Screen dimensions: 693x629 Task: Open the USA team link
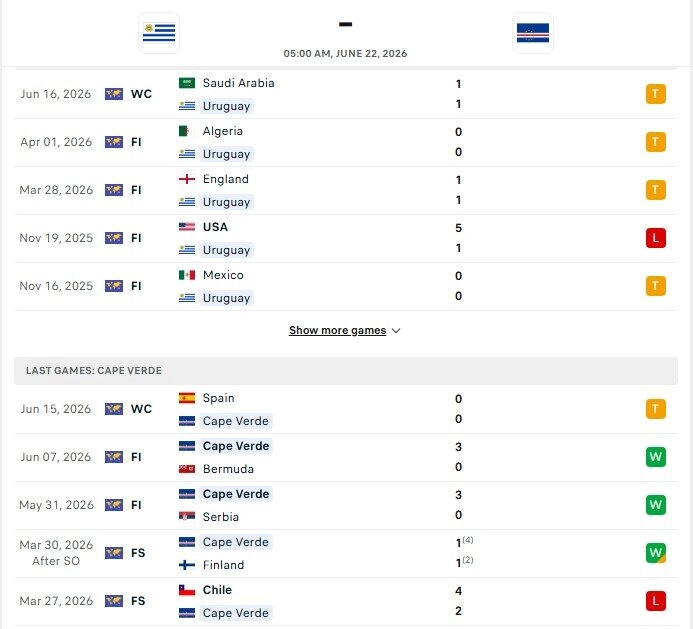215,227
